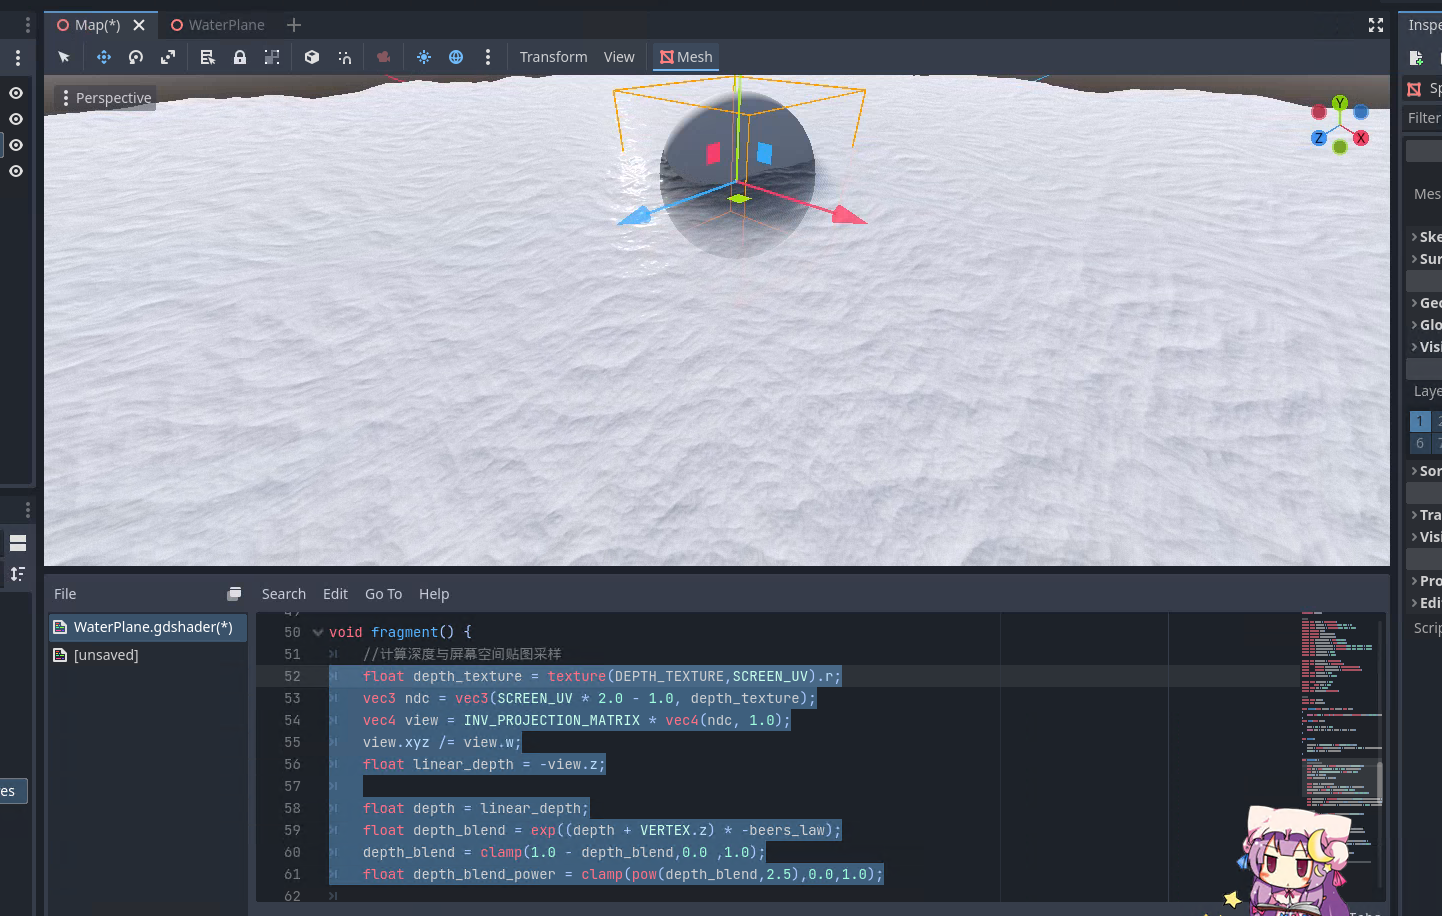Collapse the fragment function at line 50
Viewport: 1442px width, 916px height.
(x=318, y=632)
